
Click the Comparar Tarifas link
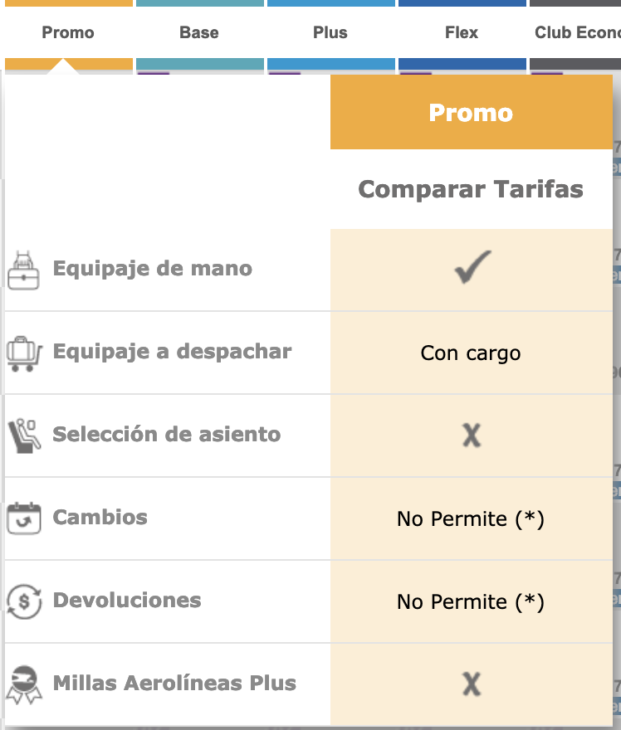[471, 189]
